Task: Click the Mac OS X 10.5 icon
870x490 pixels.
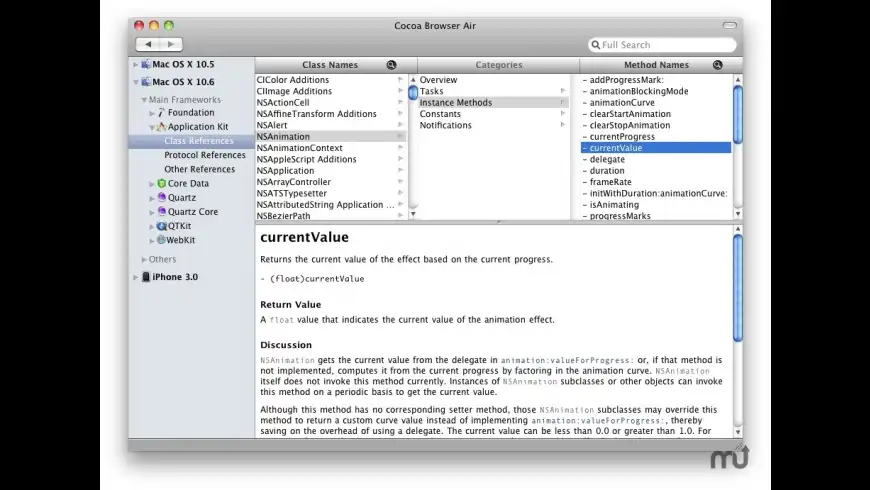Action: [x=146, y=64]
